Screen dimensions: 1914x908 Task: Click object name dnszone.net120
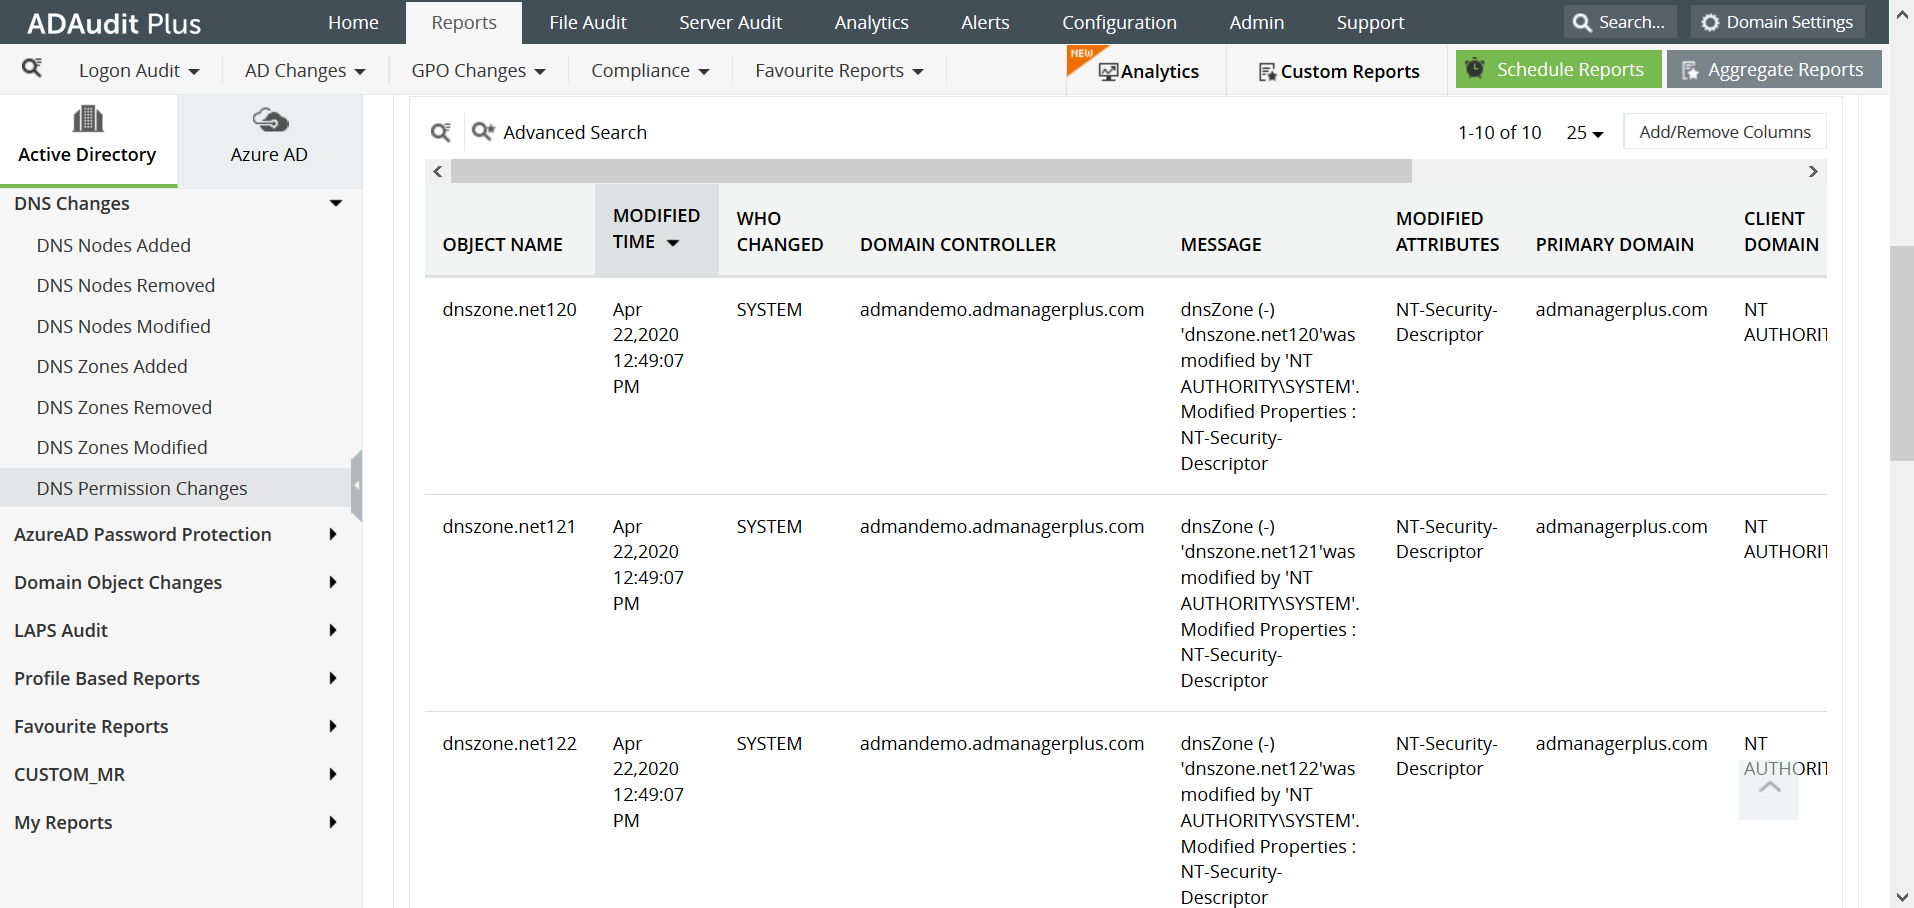(510, 309)
